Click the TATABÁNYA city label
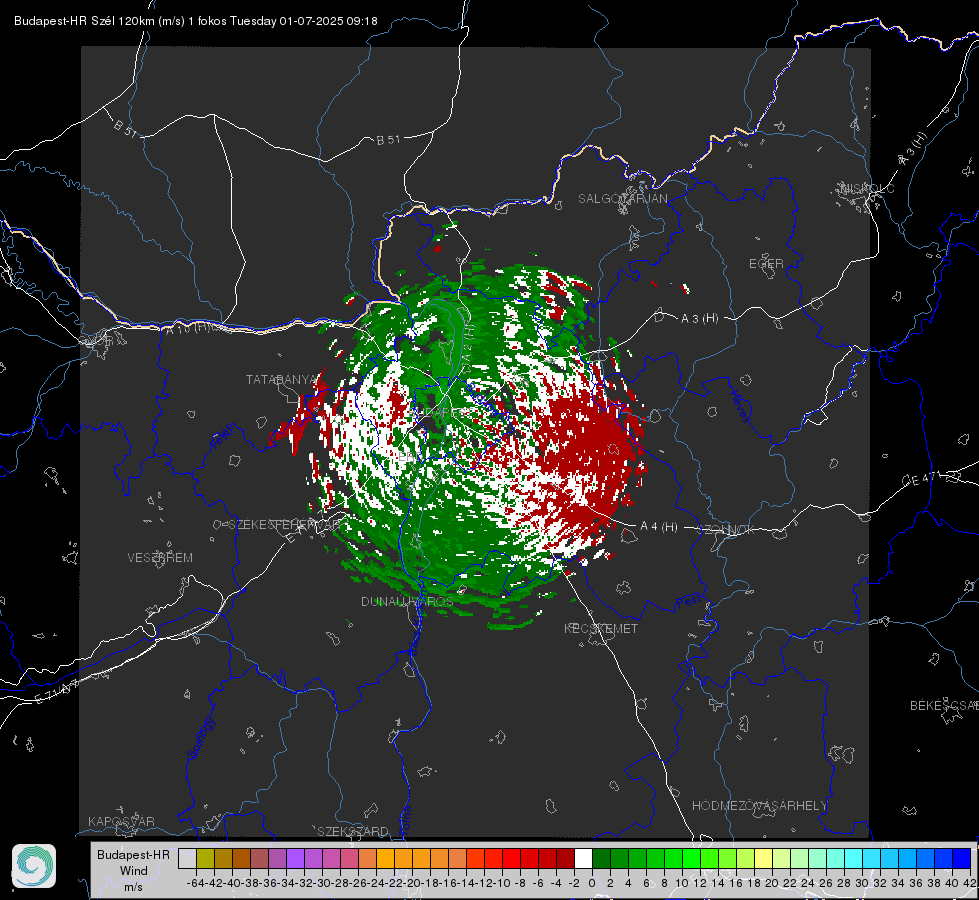979x900 pixels. point(282,379)
